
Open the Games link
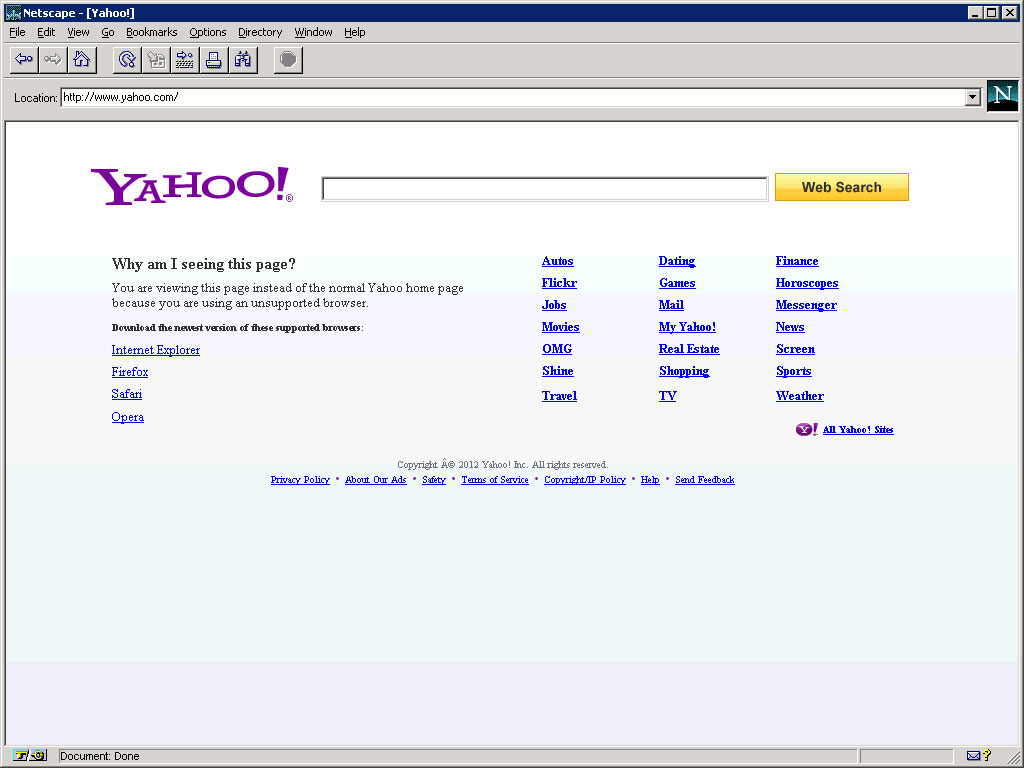pyautogui.click(x=677, y=283)
